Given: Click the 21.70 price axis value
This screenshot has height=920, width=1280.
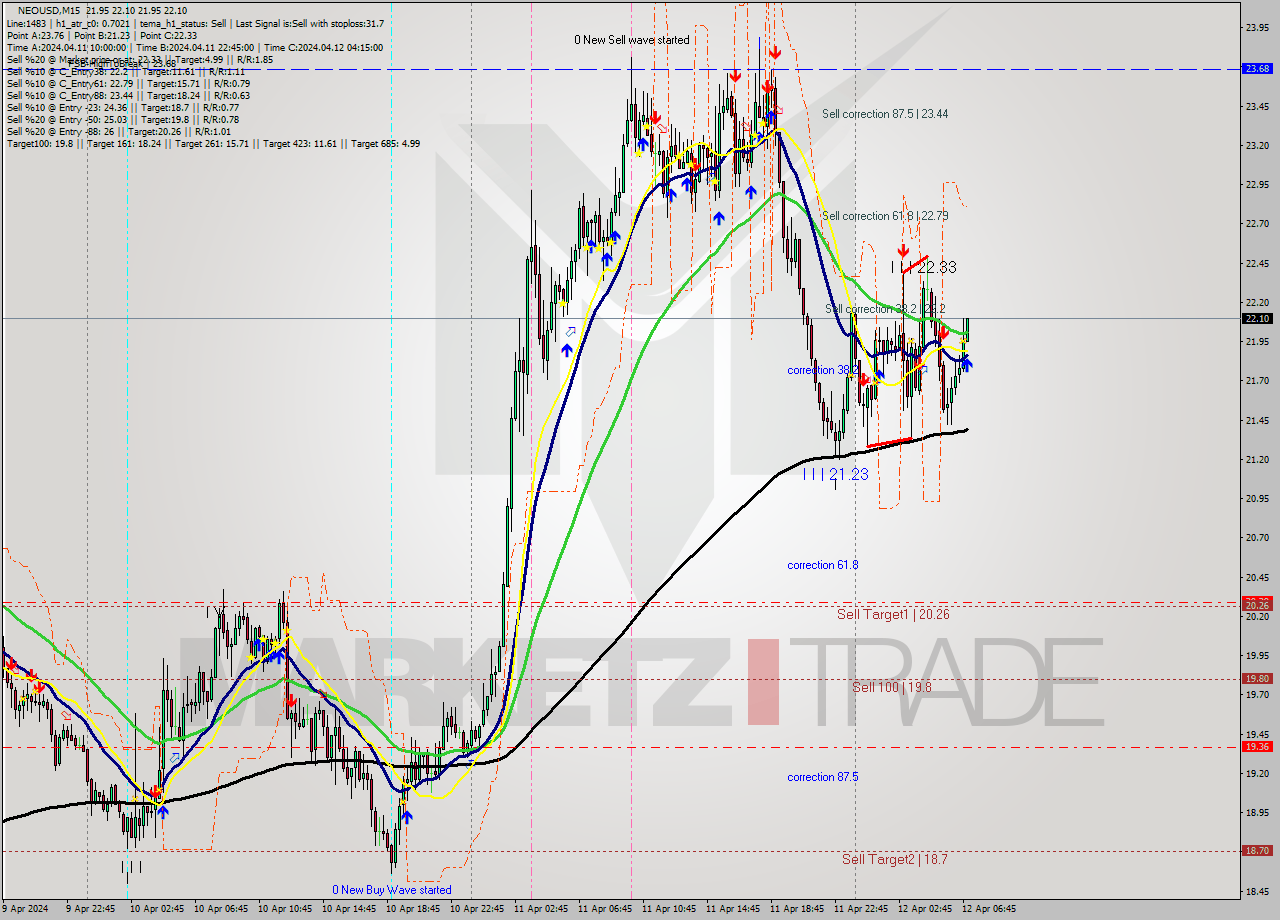Looking at the screenshot, I should click(1257, 381).
